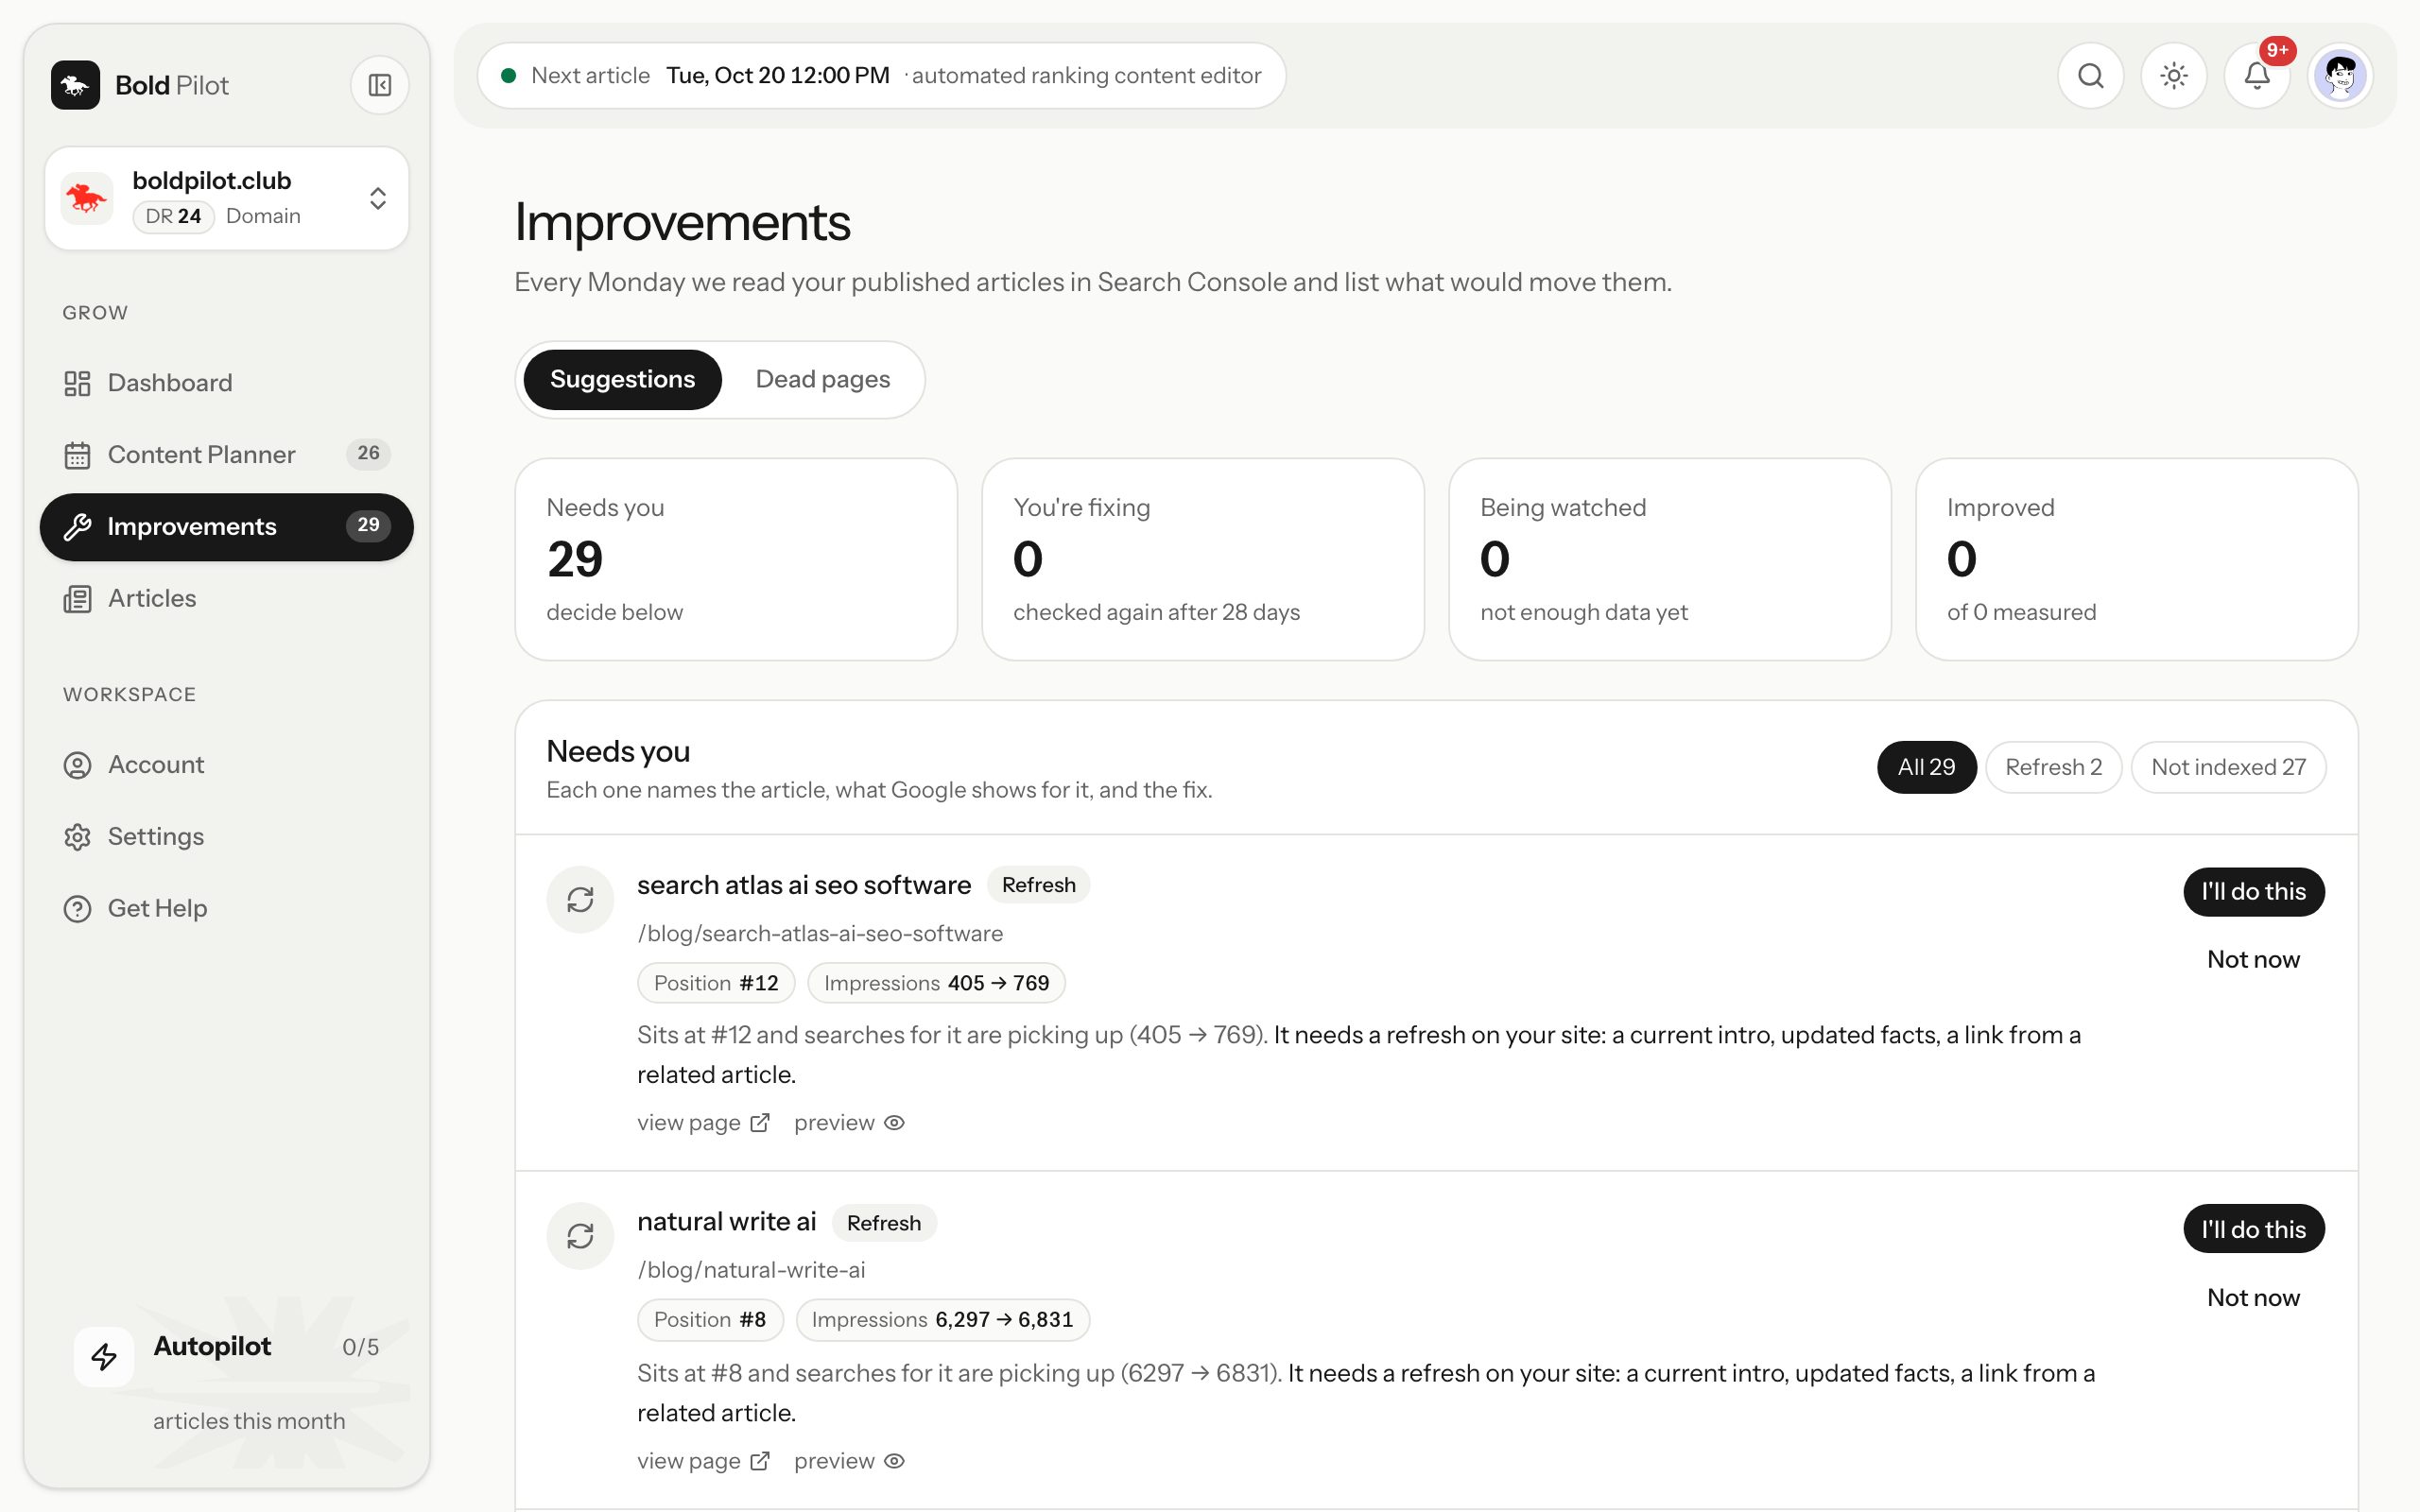
Task: Click Refresh tag beside search atlas title
Action: pos(1038,885)
